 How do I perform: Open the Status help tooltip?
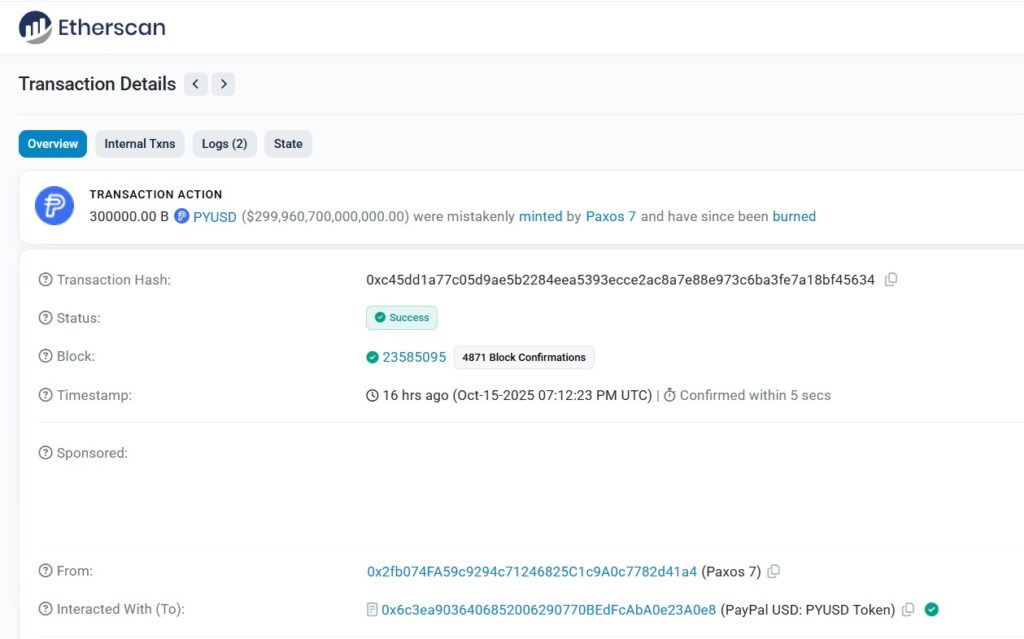pyautogui.click(x=45, y=318)
